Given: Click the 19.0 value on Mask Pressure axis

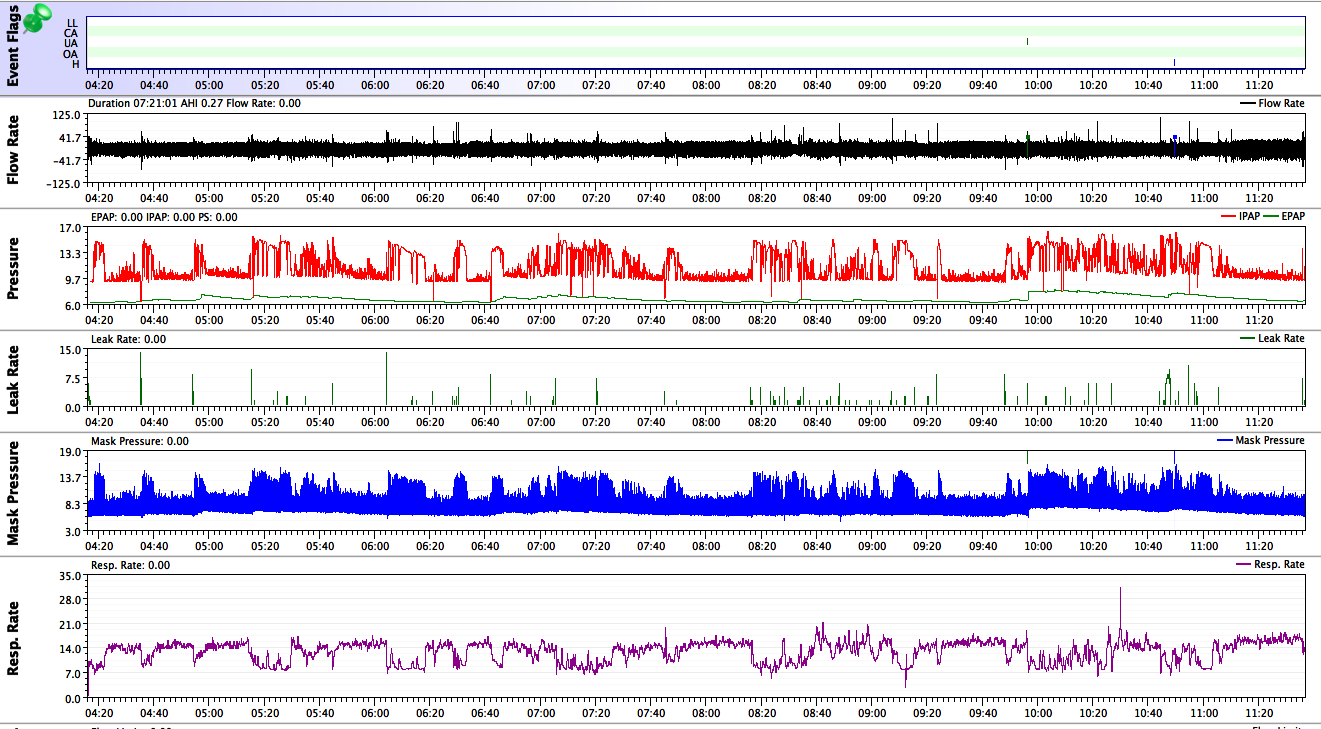Looking at the screenshot, I should pyautogui.click(x=69, y=452).
